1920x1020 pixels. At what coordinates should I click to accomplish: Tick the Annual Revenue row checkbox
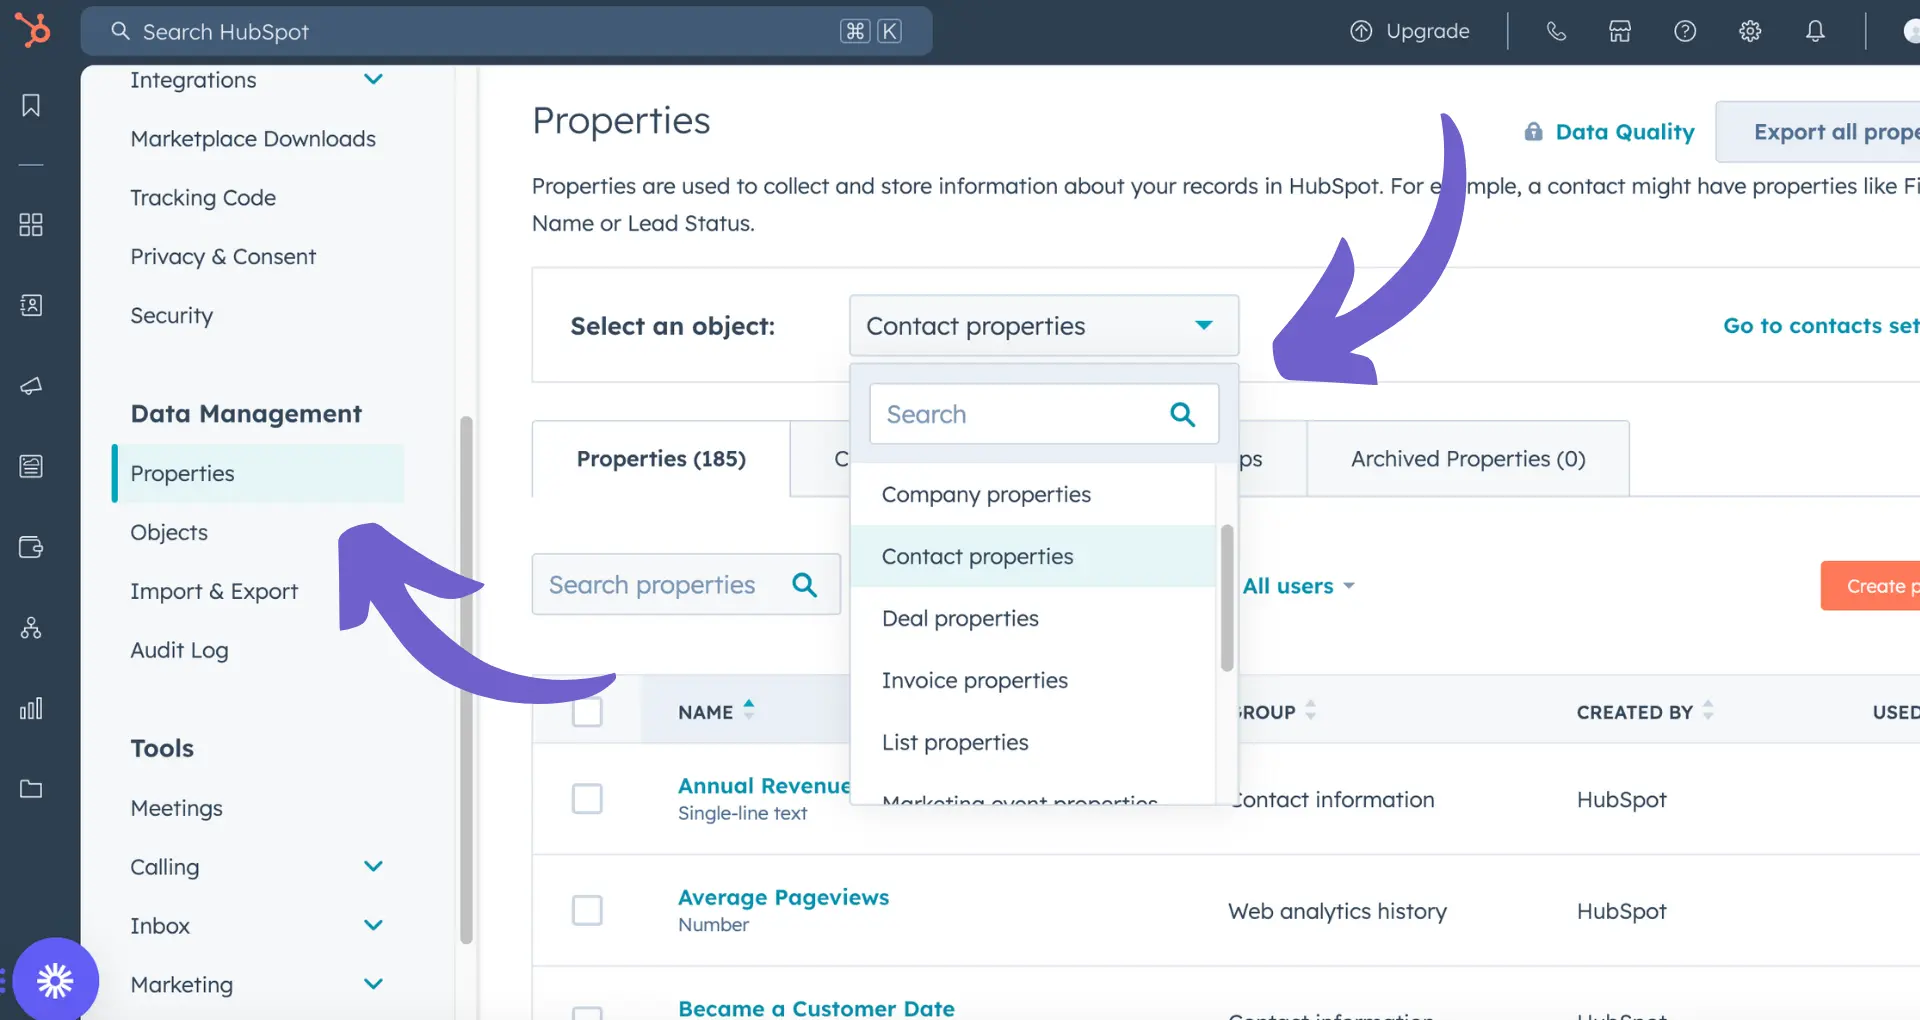coord(587,798)
